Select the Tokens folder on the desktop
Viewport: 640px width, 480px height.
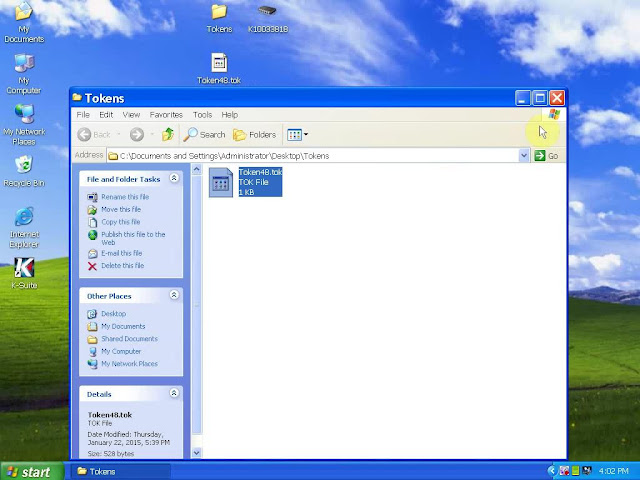219,18
